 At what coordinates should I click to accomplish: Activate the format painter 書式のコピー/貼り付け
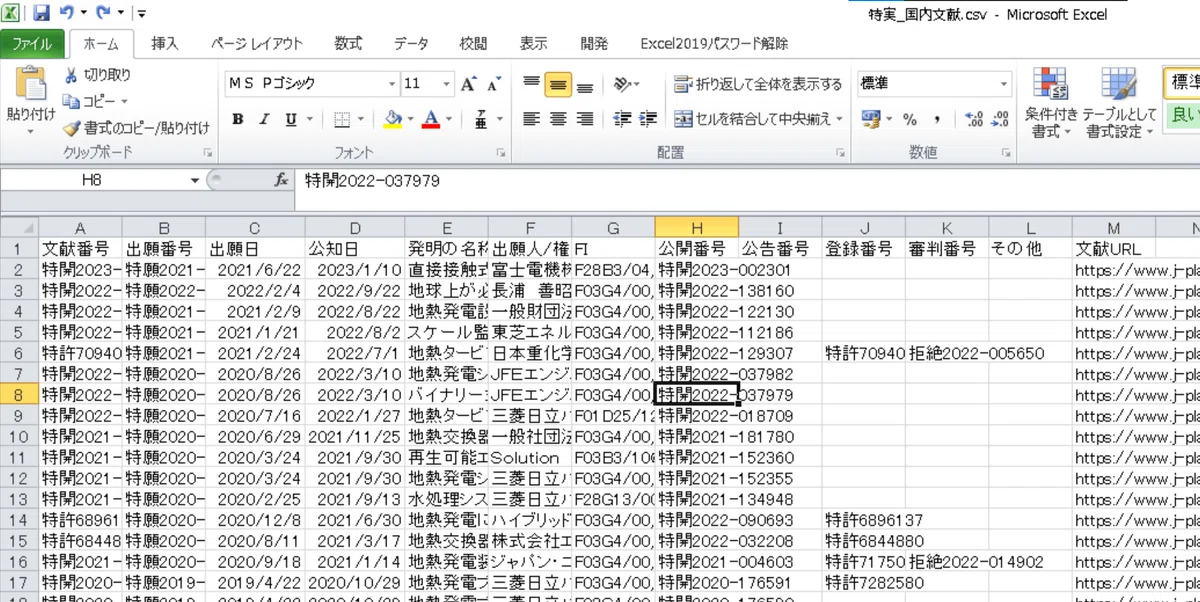click(x=136, y=127)
